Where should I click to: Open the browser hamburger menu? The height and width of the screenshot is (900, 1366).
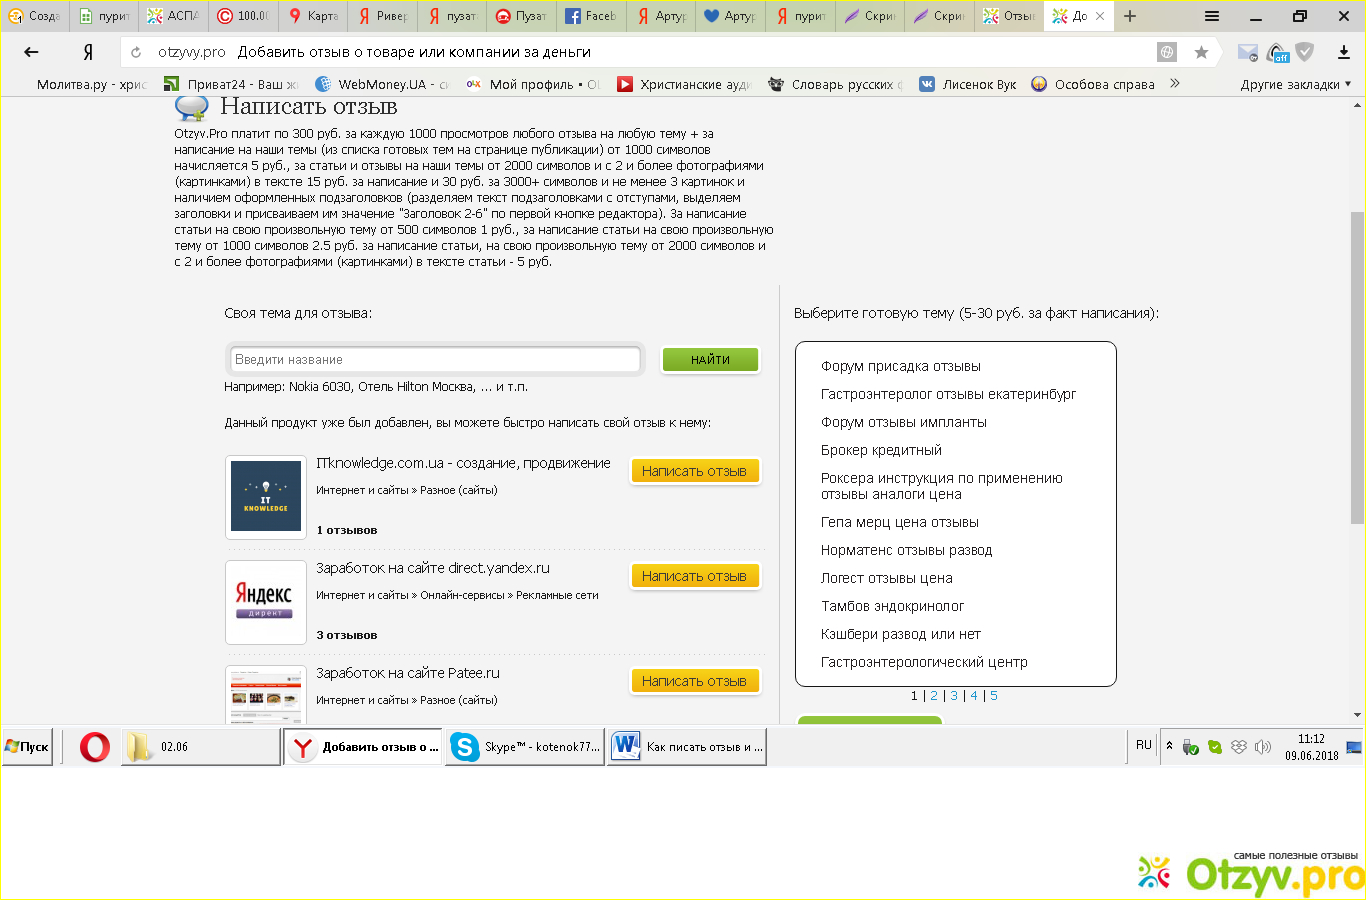[x=1211, y=16]
